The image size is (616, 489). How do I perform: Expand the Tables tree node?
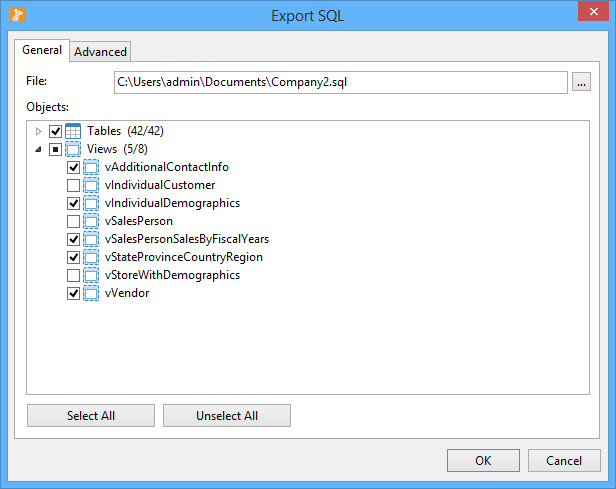click(38, 131)
